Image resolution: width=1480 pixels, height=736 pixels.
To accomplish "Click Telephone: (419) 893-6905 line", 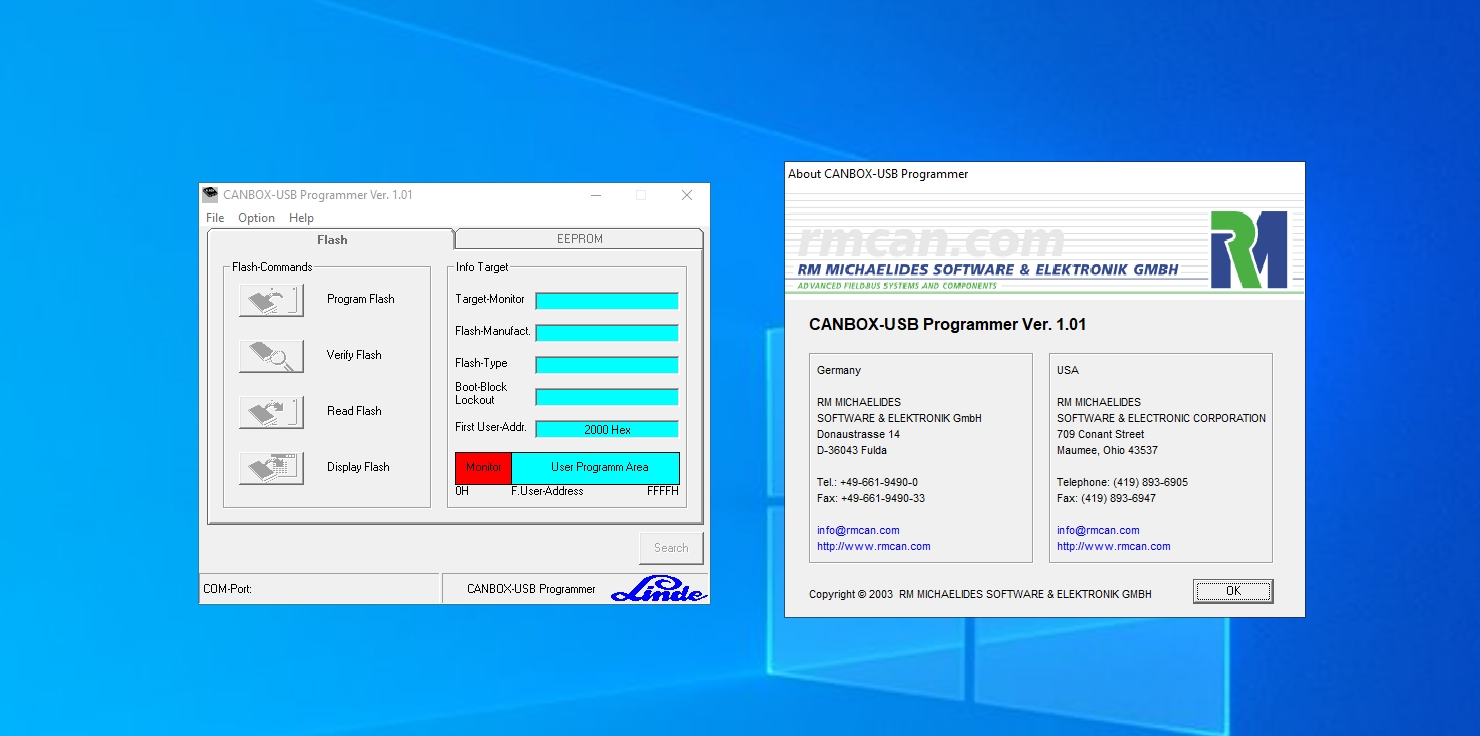I will coord(1122,482).
